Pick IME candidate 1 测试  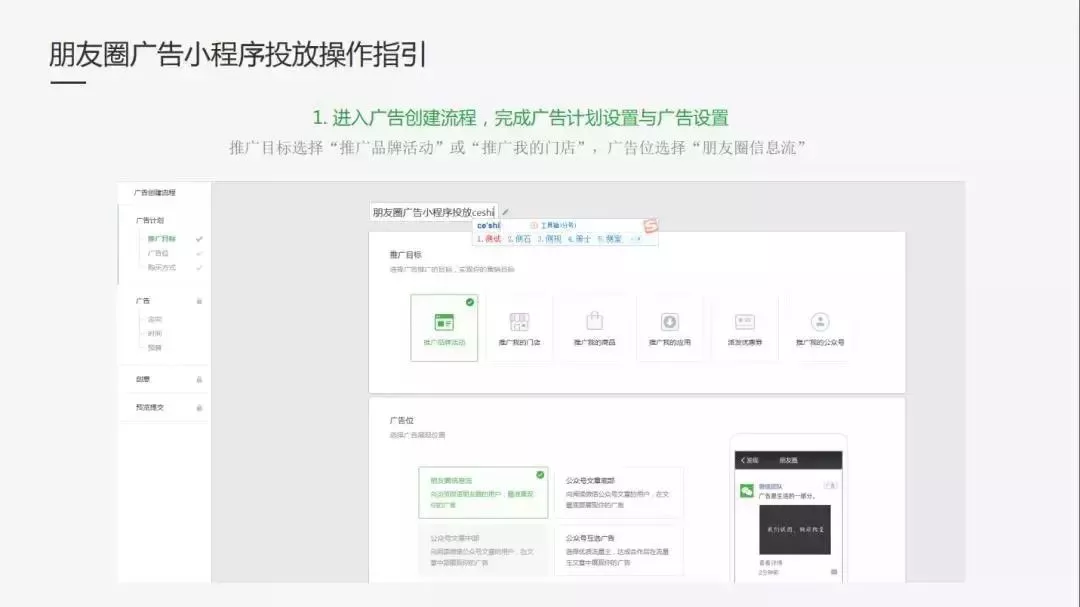point(489,239)
